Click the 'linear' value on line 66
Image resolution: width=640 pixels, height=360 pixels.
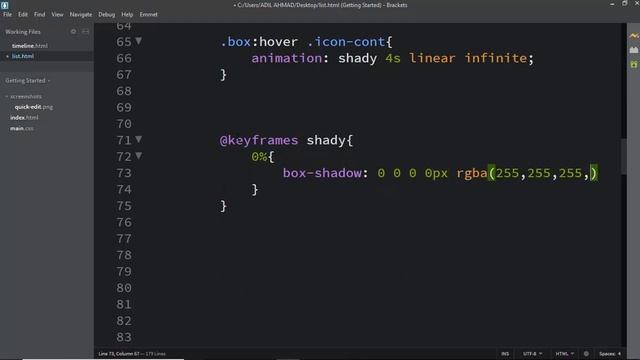[432, 58]
